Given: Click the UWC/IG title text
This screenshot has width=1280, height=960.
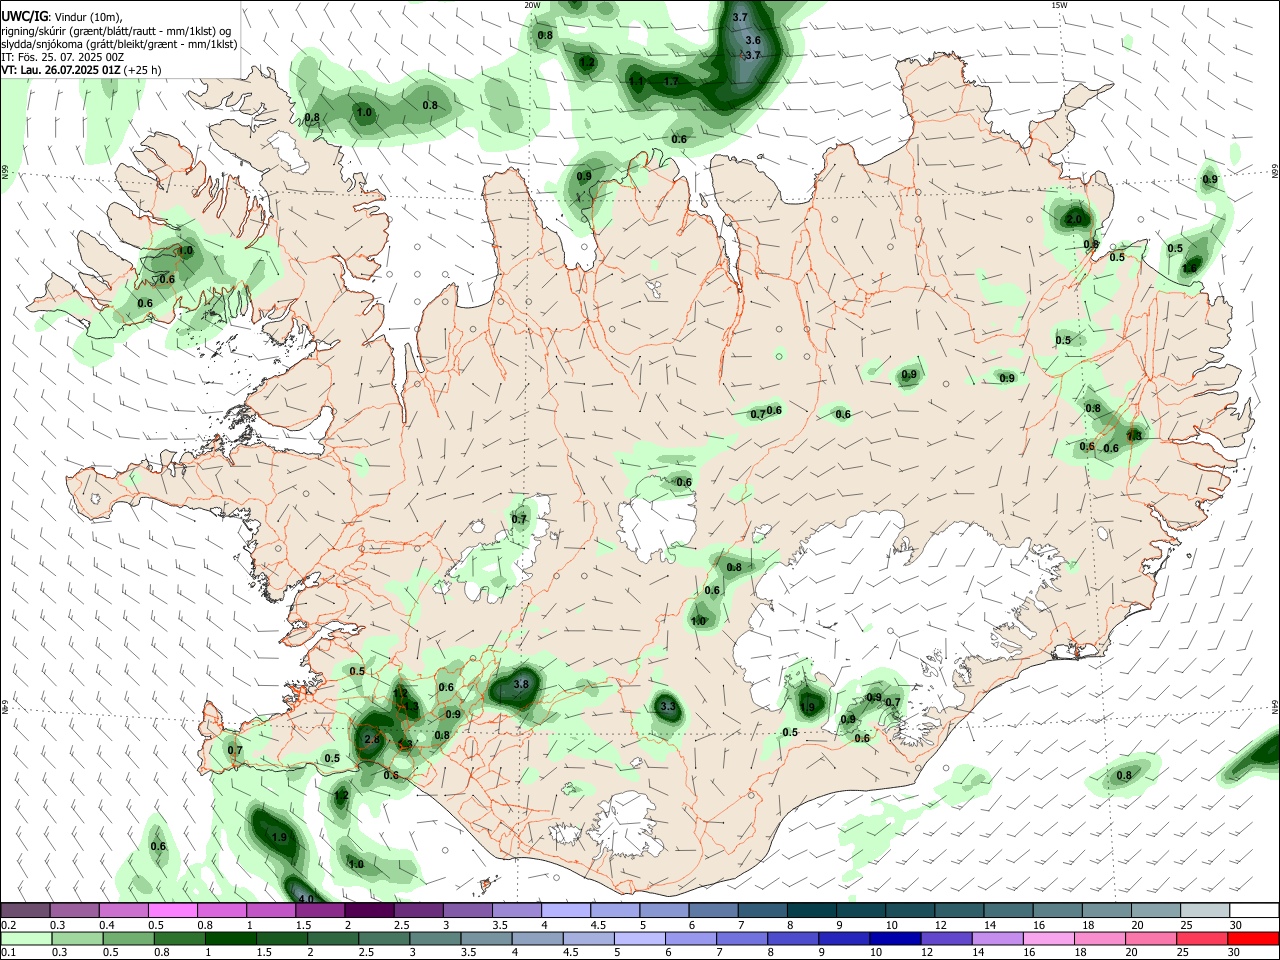Looking at the screenshot, I should (x=24, y=16).
